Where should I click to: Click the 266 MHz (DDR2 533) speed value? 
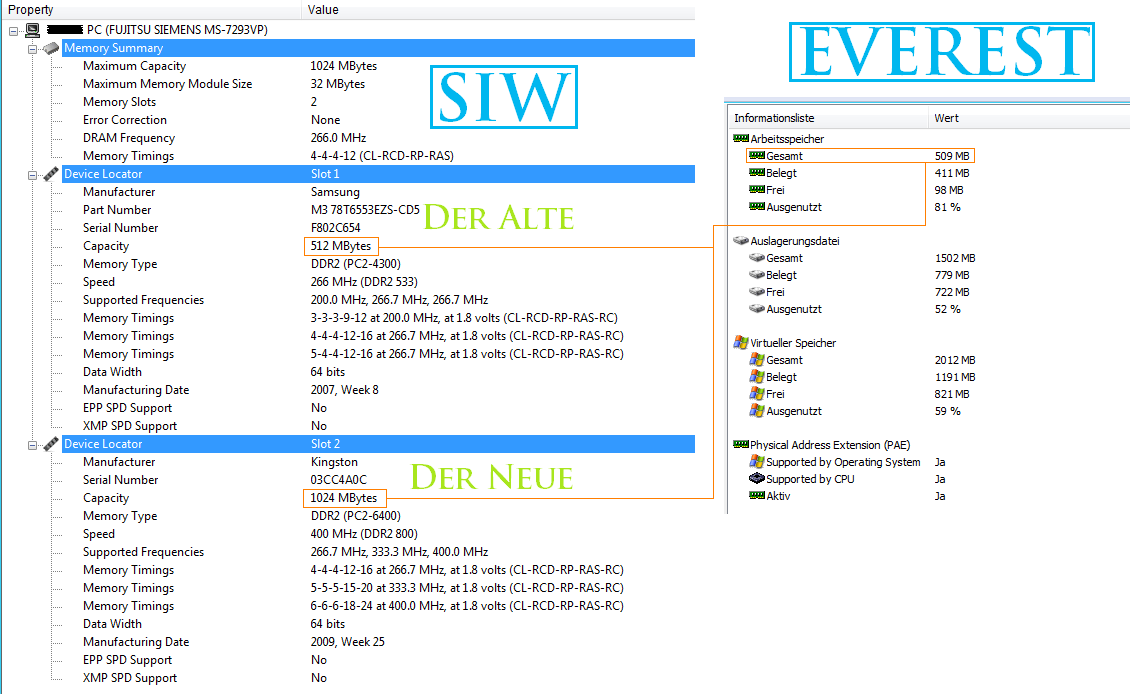pyautogui.click(x=364, y=283)
